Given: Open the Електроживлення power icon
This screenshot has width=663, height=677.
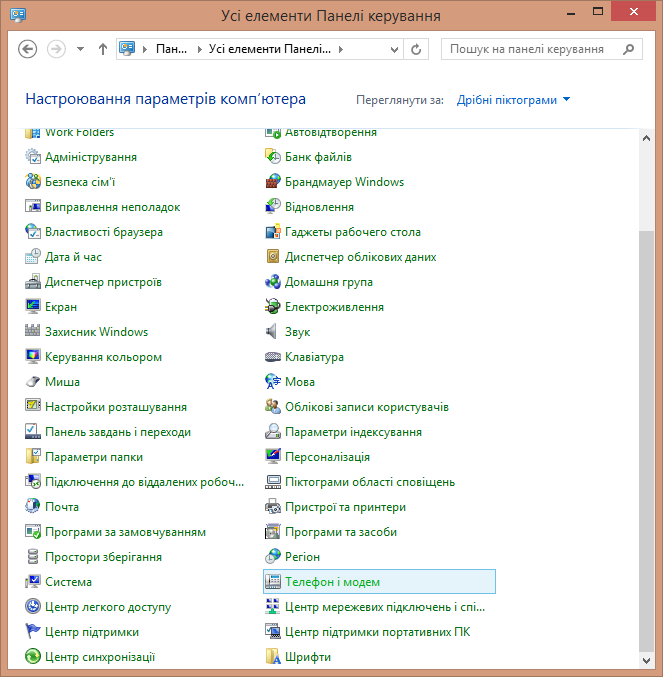Looking at the screenshot, I should point(273,307).
